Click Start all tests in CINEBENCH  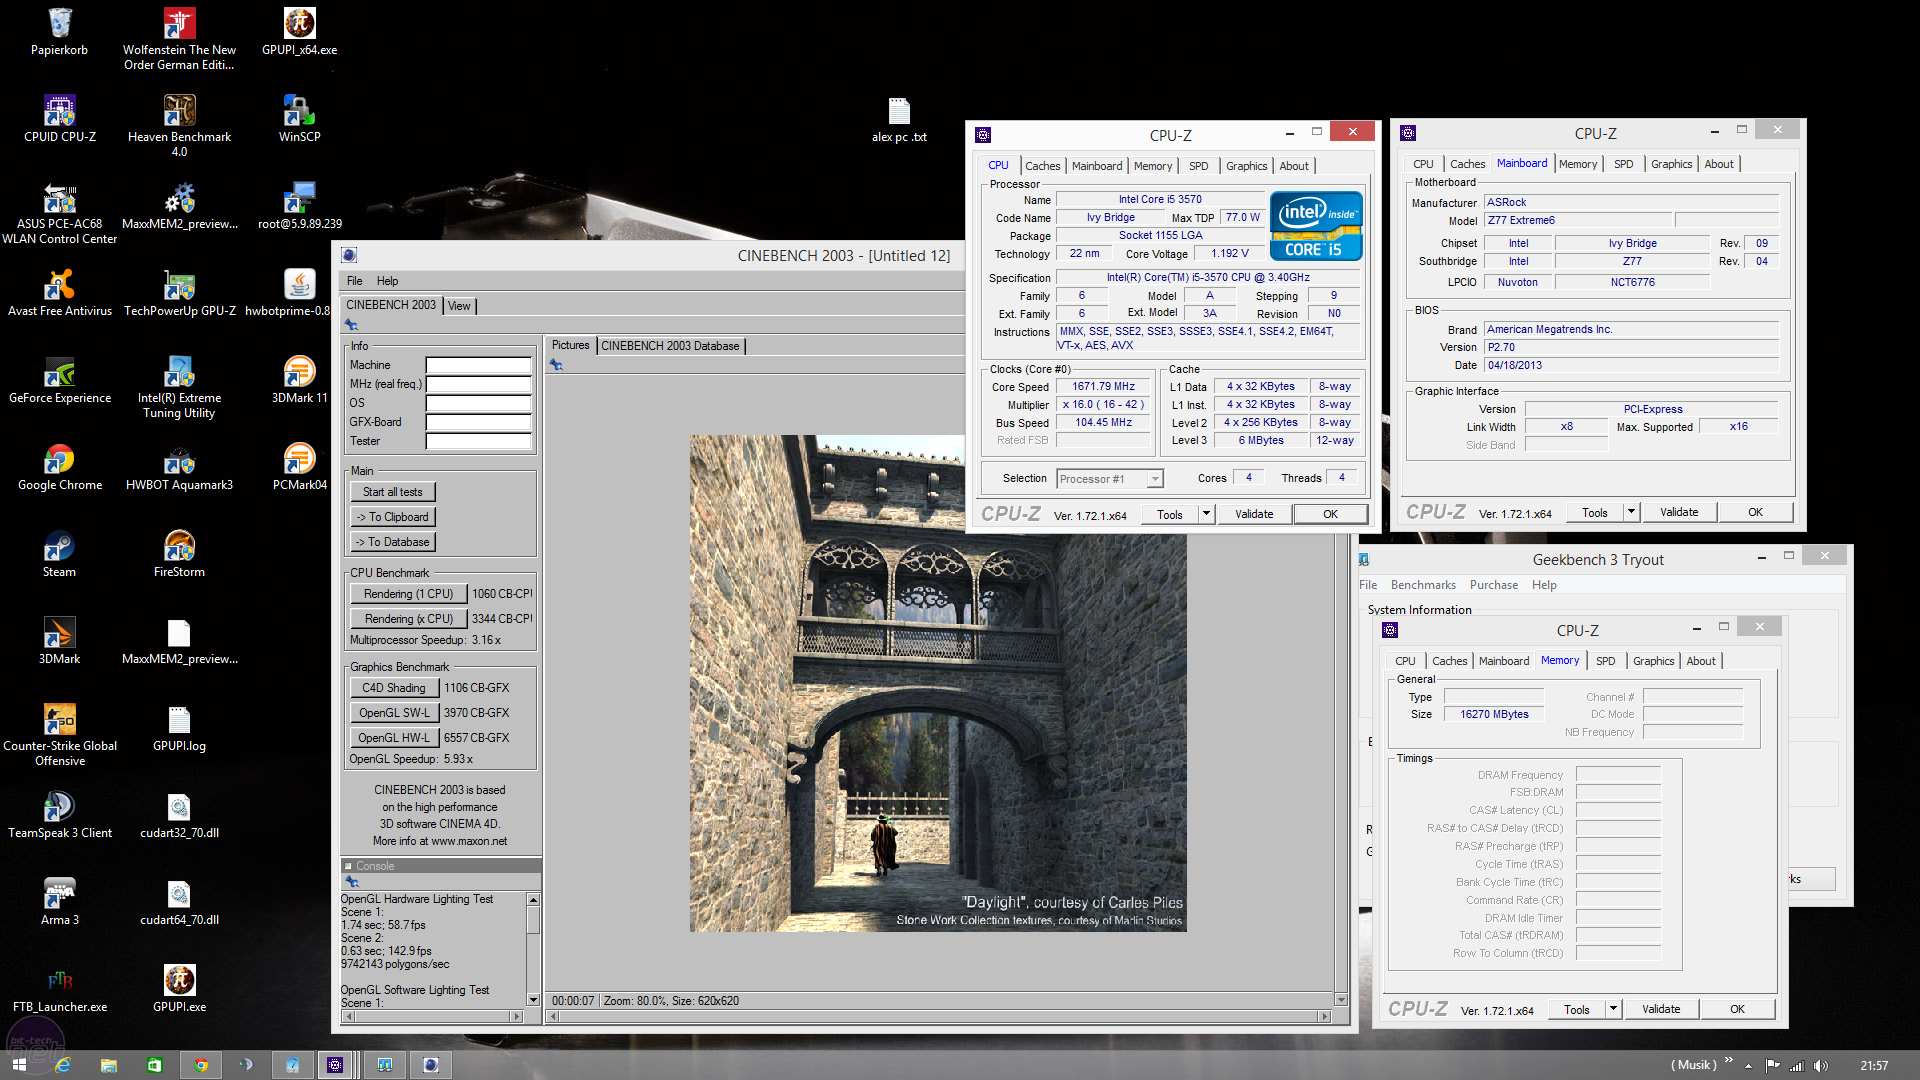(392, 492)
